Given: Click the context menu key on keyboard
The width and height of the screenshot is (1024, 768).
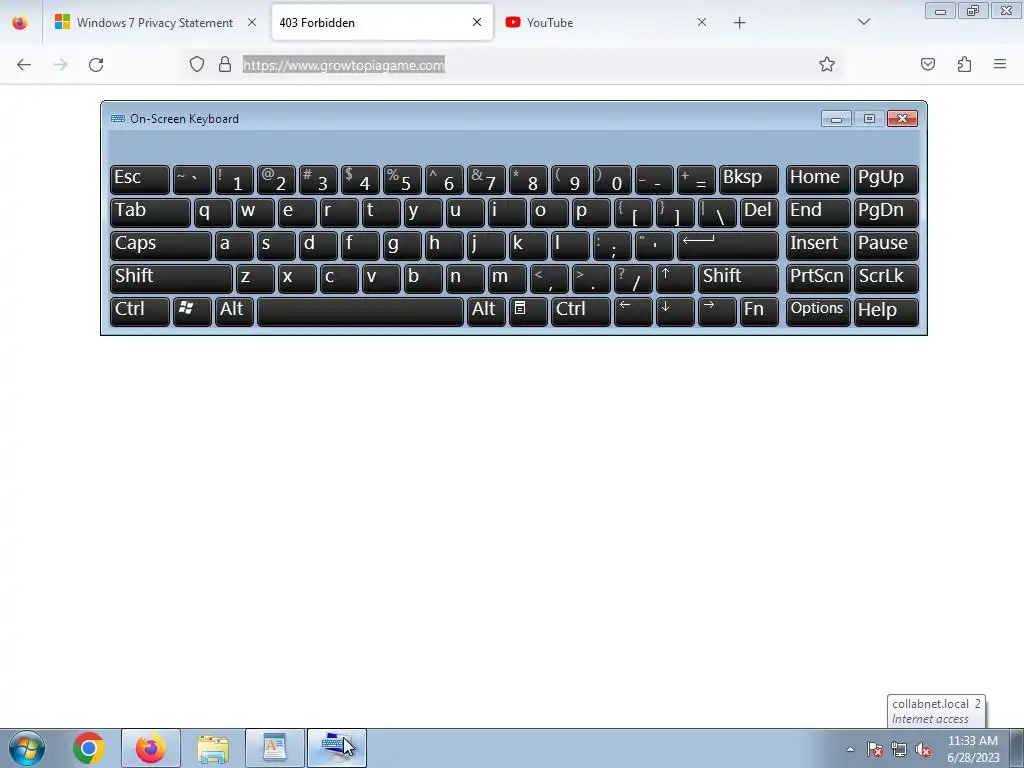Looking at the screenshot, I should [528, 312].
